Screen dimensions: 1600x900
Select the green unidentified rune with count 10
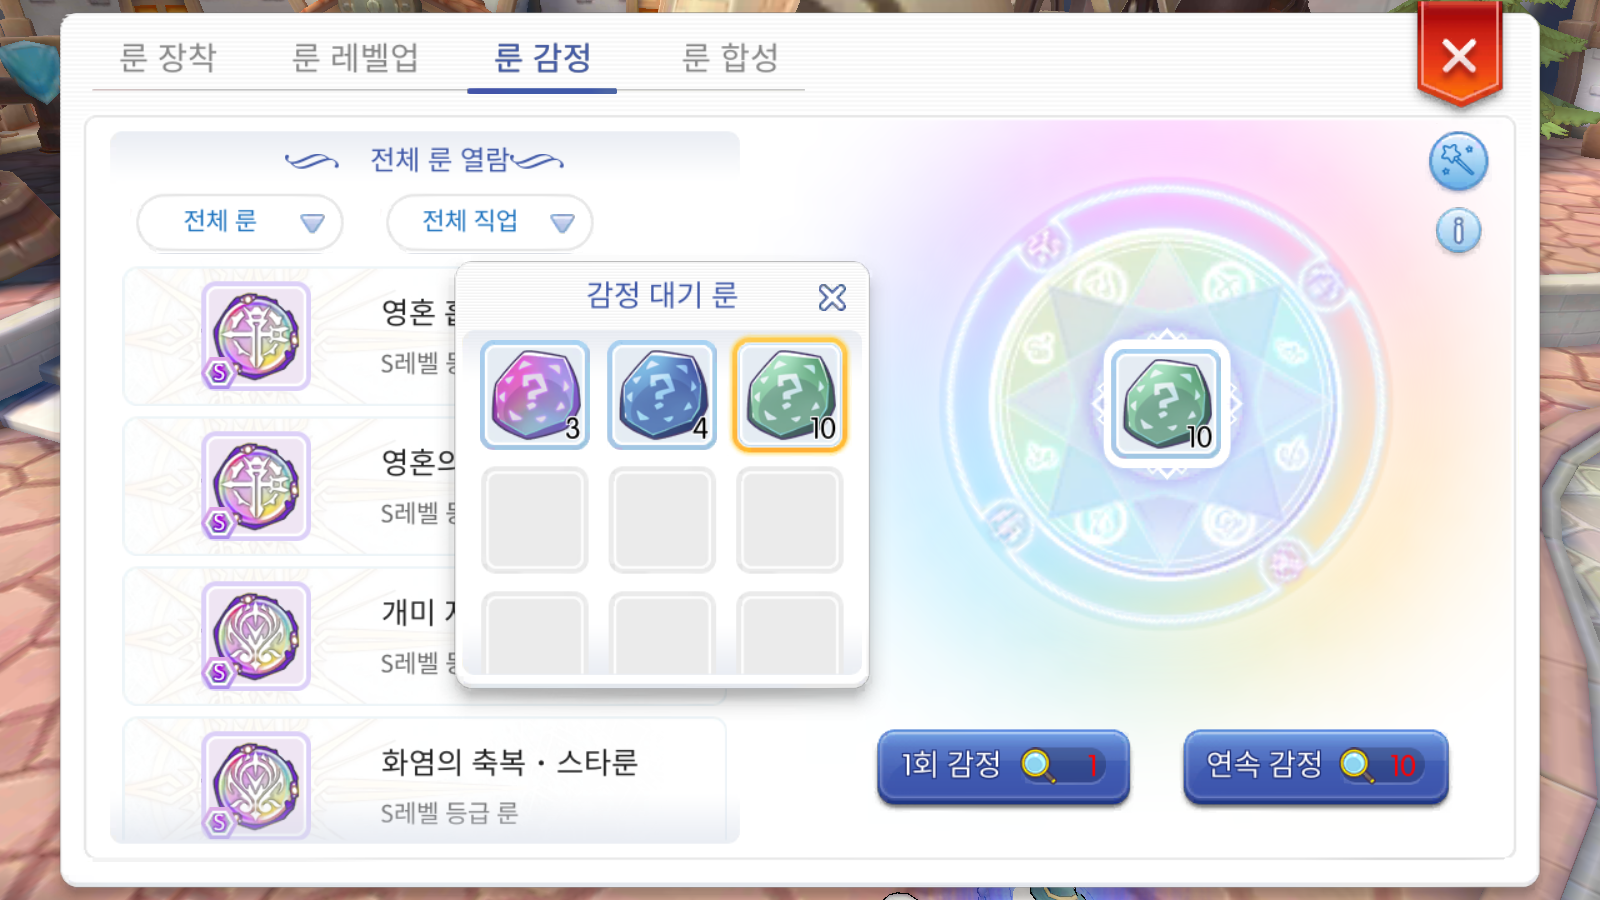pos(790,395)
